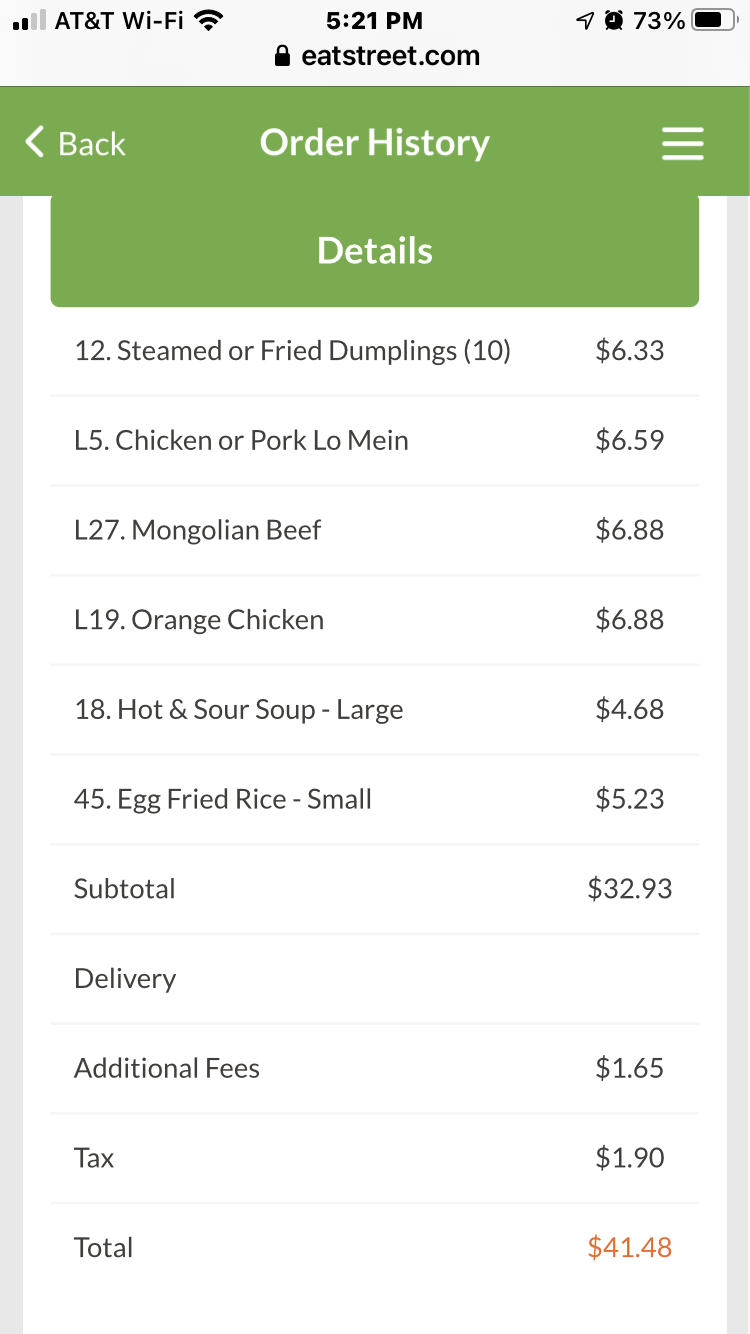
Task: Tap the padlock icon in address bar
Action: [284, 56]
